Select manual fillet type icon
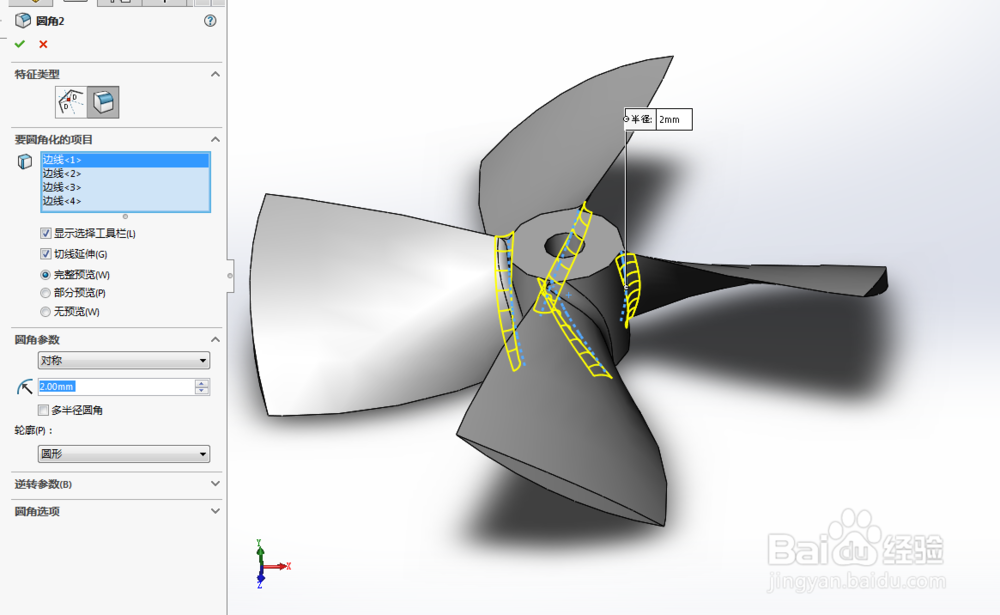The image size is (1000, 615). pyautogui.click(x=71, y=102)
